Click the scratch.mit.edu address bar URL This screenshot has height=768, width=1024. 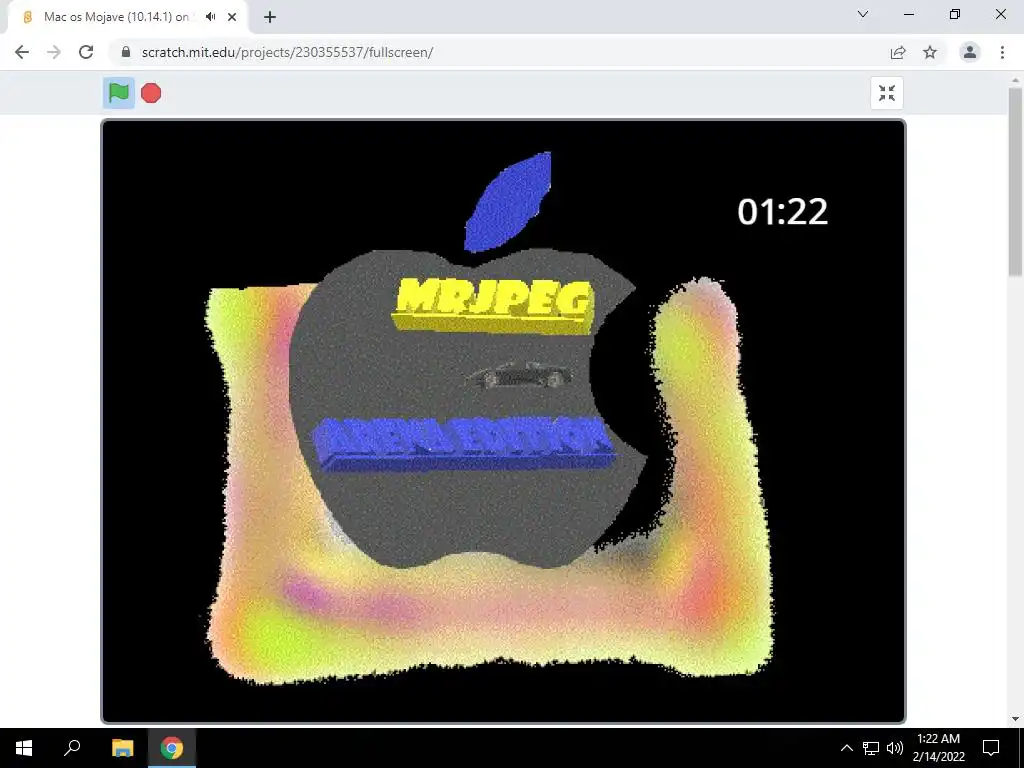[x=287, y=52]
